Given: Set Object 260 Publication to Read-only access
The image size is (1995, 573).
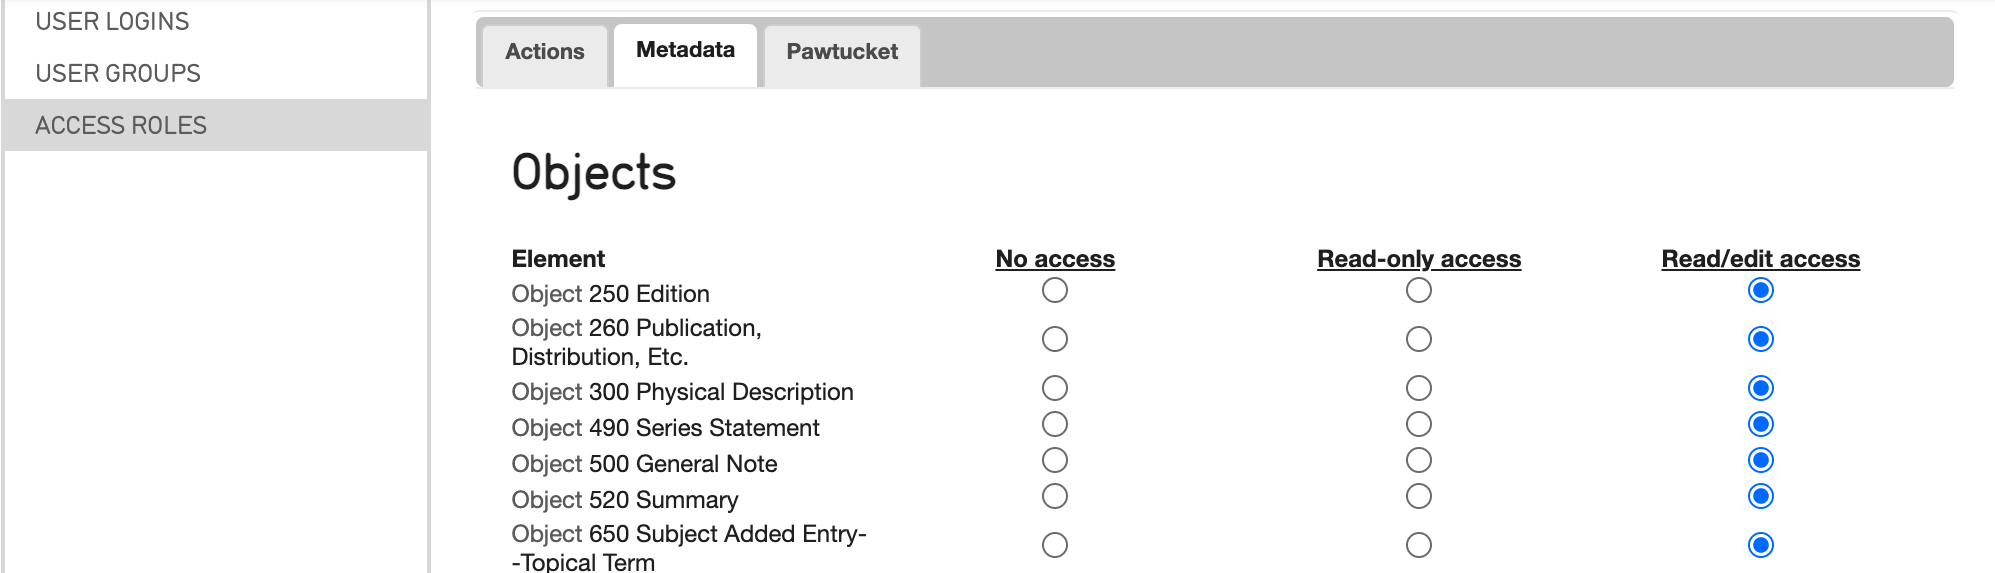Looking at the screenshot, I should pyautogui.click(x=1418, y=339).
